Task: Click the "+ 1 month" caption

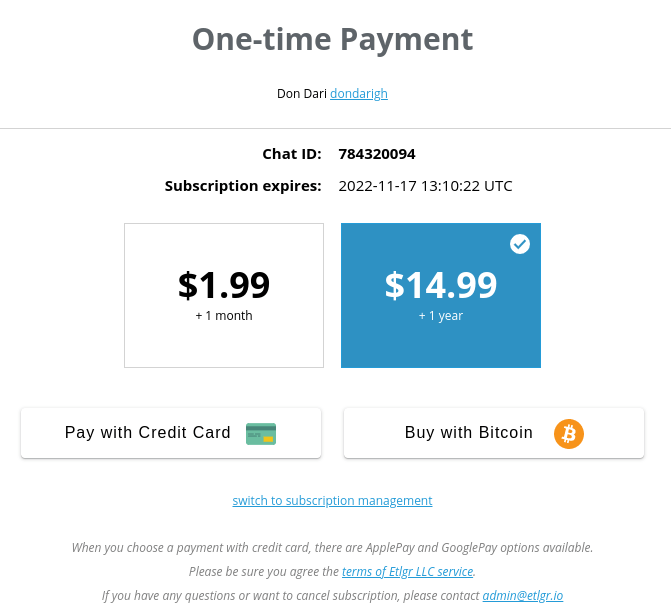Action: tap(224, 316)
